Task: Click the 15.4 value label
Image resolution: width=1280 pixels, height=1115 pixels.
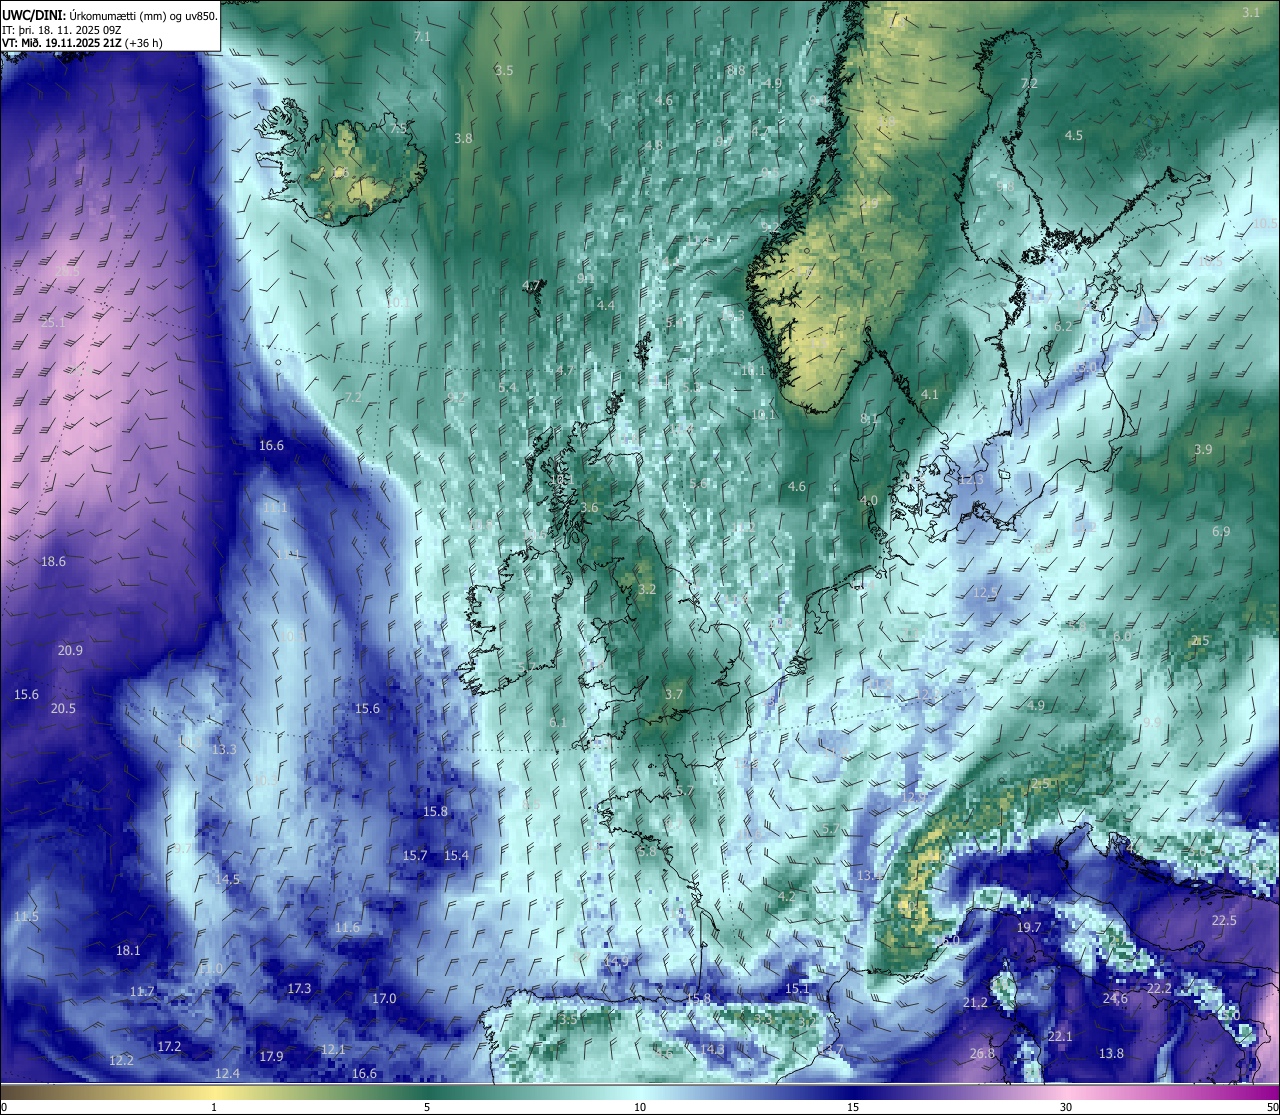Action: tap(456, 855)
